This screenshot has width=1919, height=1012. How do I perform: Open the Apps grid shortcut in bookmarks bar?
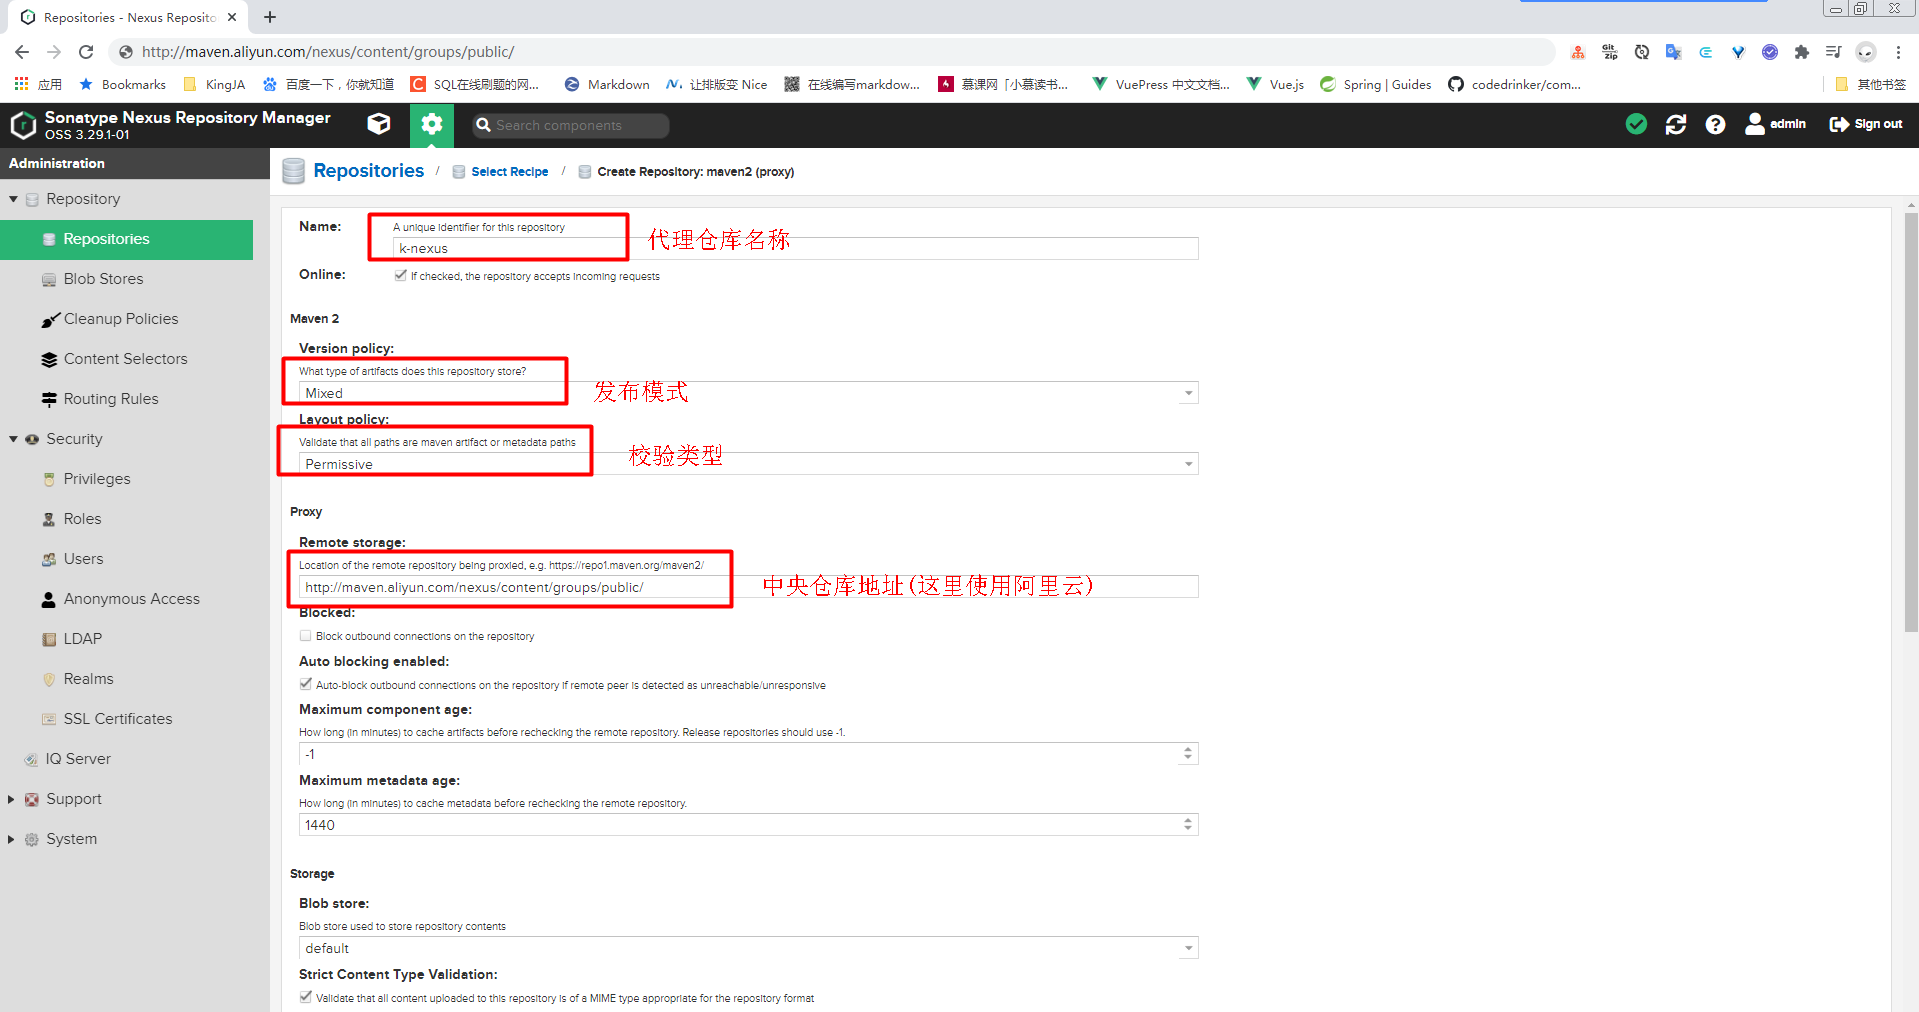[38, 84]
